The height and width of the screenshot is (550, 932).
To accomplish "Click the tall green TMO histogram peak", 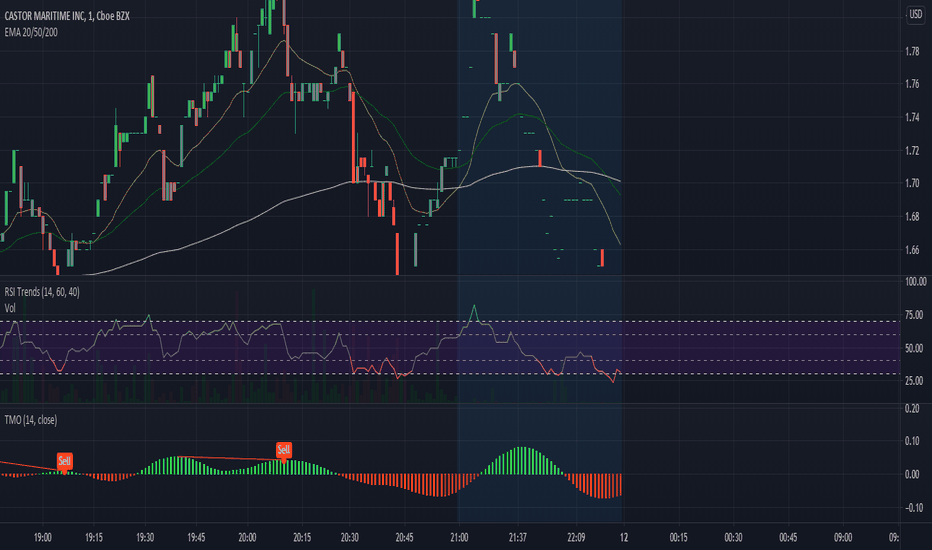I will 521,460.
